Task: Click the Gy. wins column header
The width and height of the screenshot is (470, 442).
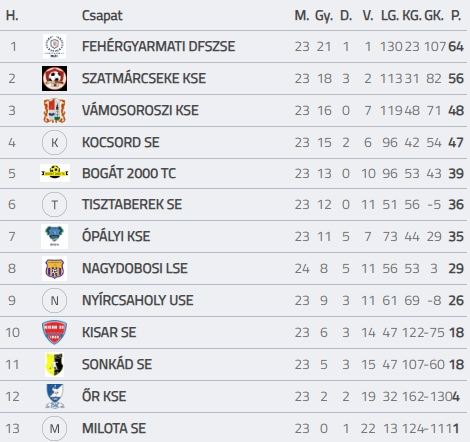Action: (324, 16)
